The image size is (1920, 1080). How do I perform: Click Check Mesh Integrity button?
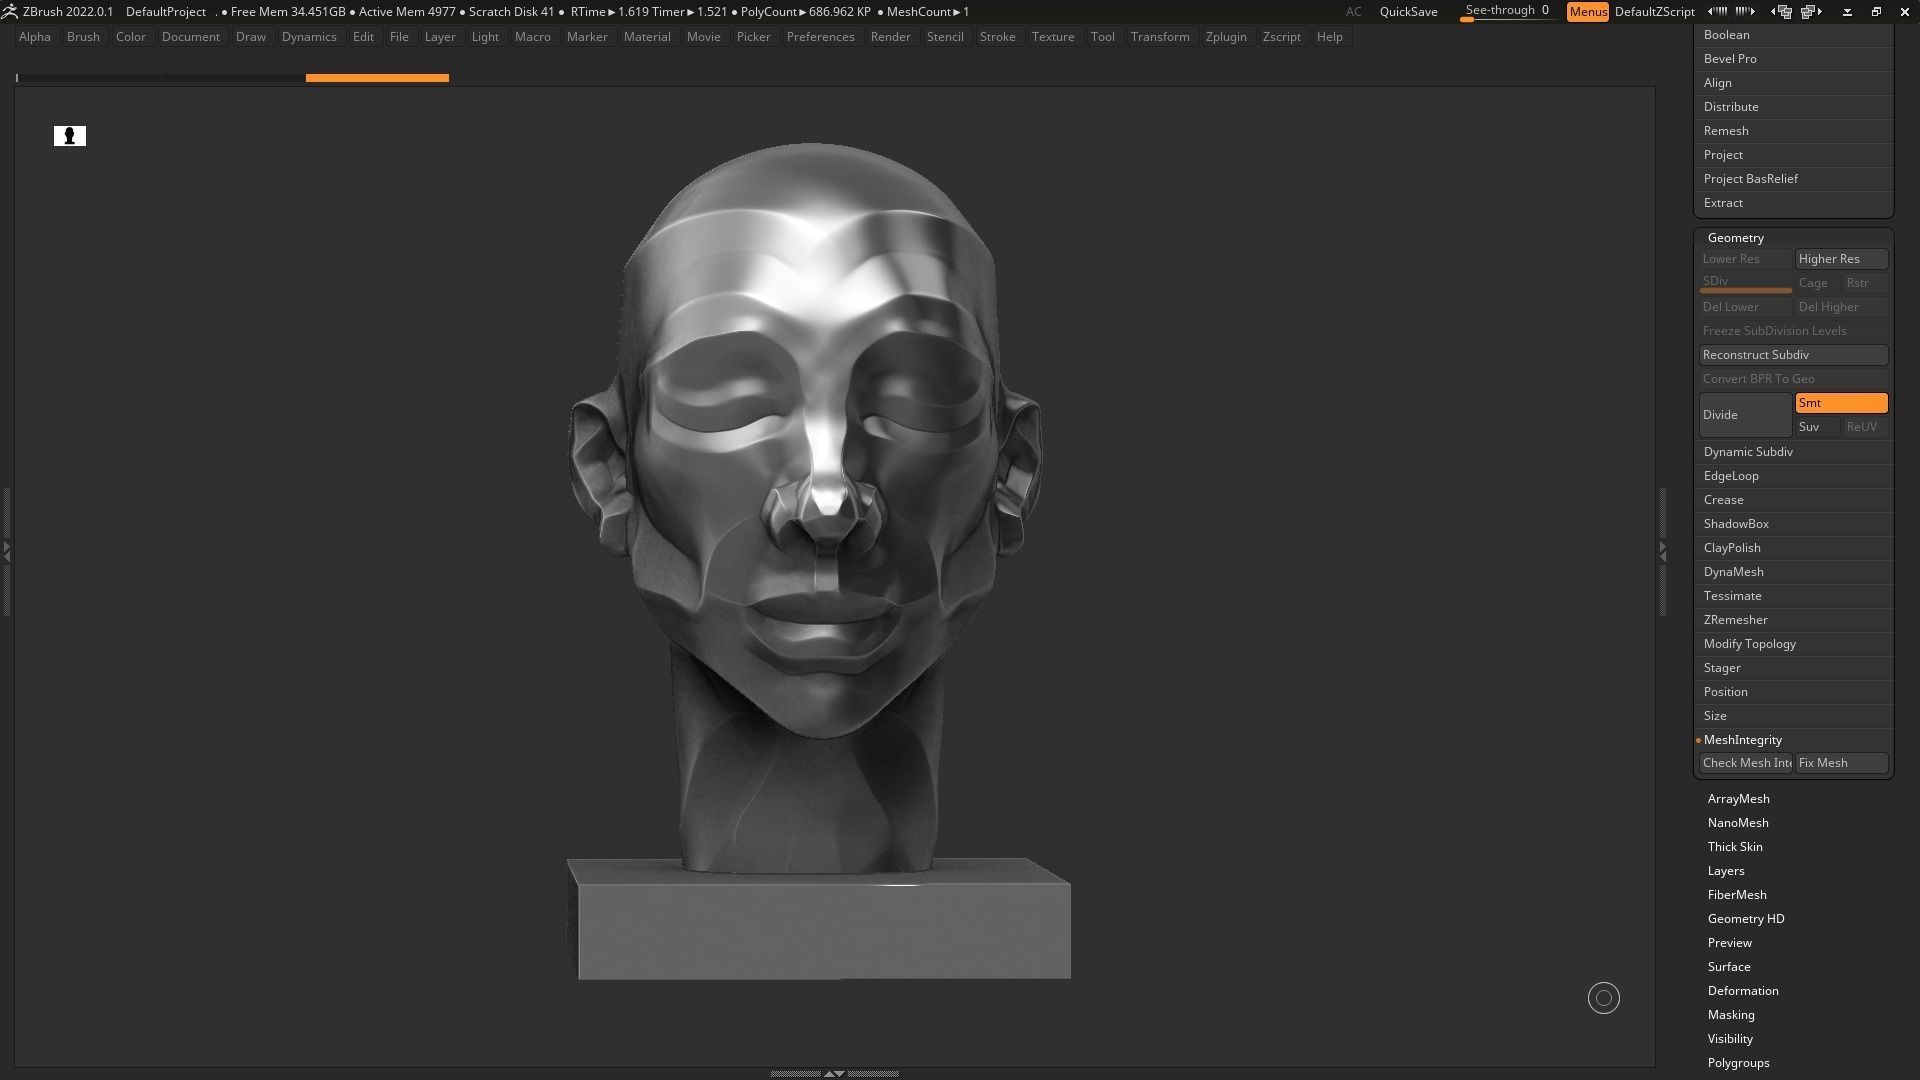pos(1745,763)
